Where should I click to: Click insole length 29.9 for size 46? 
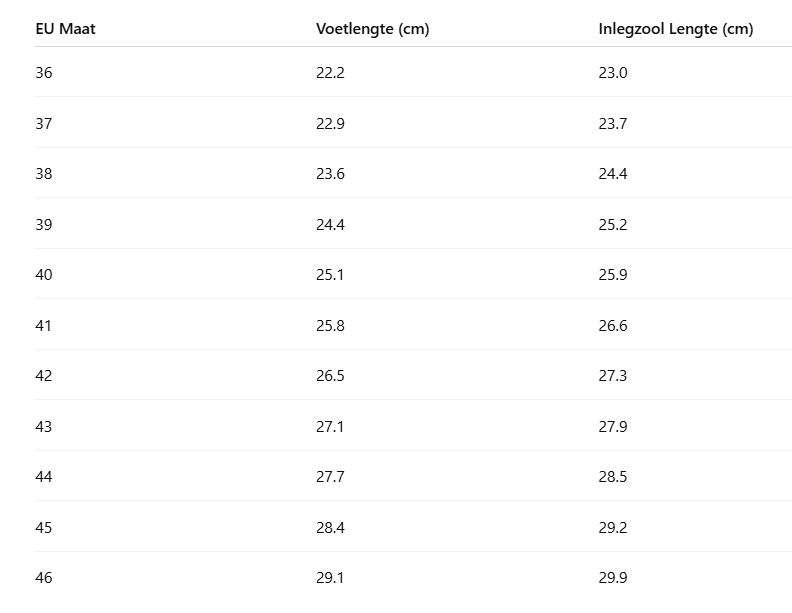click(x=613, y=578)
